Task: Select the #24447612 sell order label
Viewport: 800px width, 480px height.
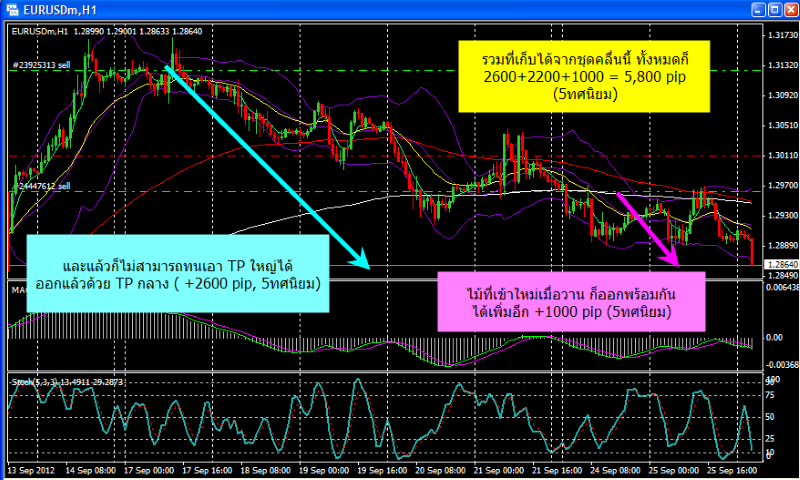Action: click(41, 186)
